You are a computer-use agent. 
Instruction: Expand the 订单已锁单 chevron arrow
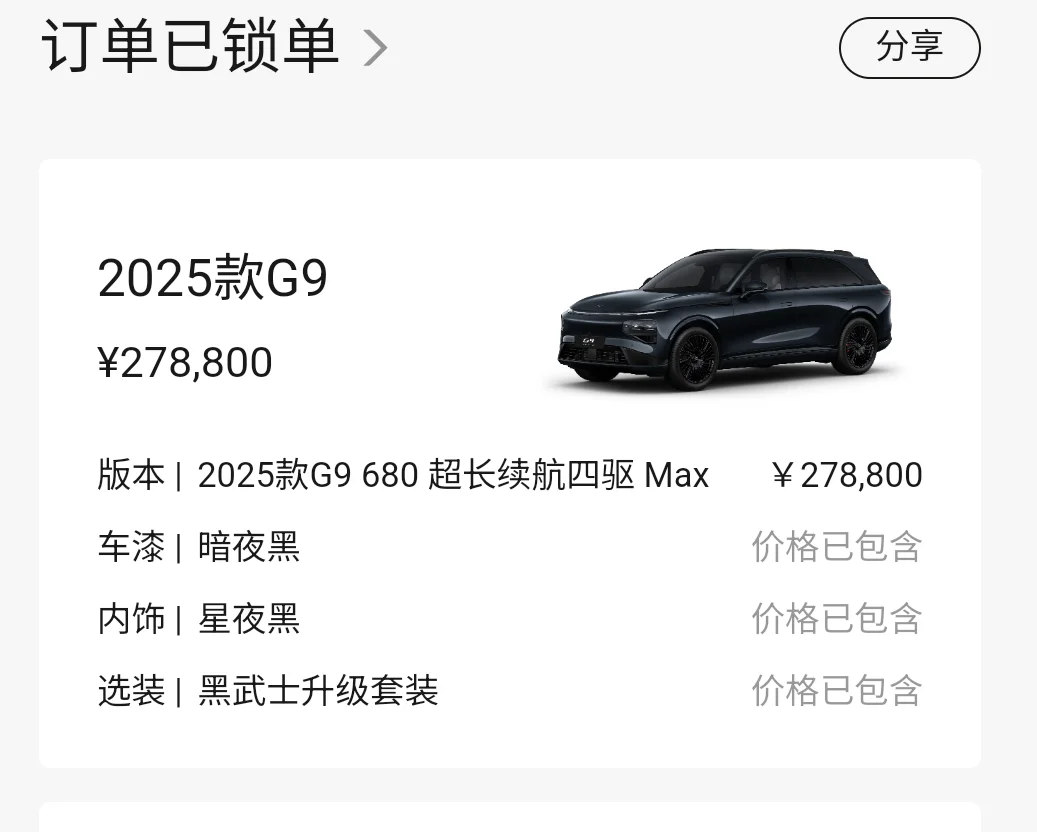tap(375, 48)
